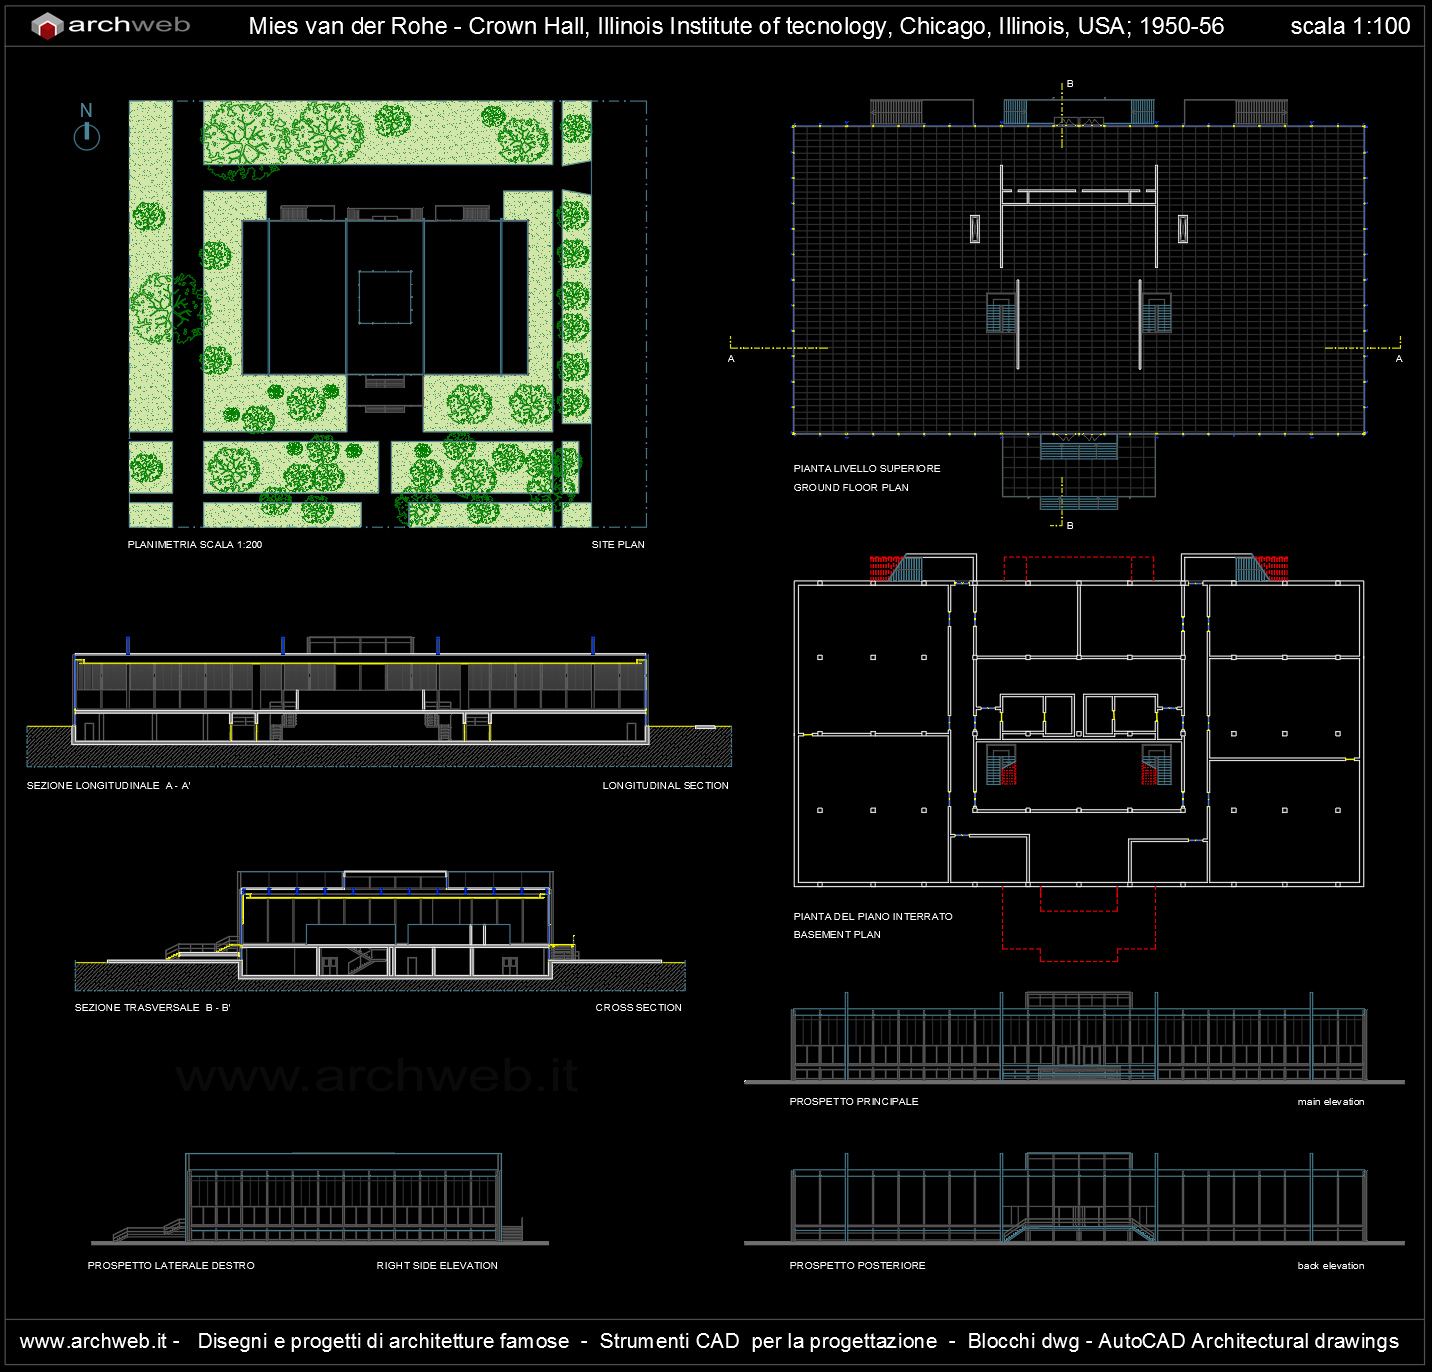Click the longitudinal section drawing
Image resolution: width=1432 pixels, height=1372 pixels.
pos(379,700)
